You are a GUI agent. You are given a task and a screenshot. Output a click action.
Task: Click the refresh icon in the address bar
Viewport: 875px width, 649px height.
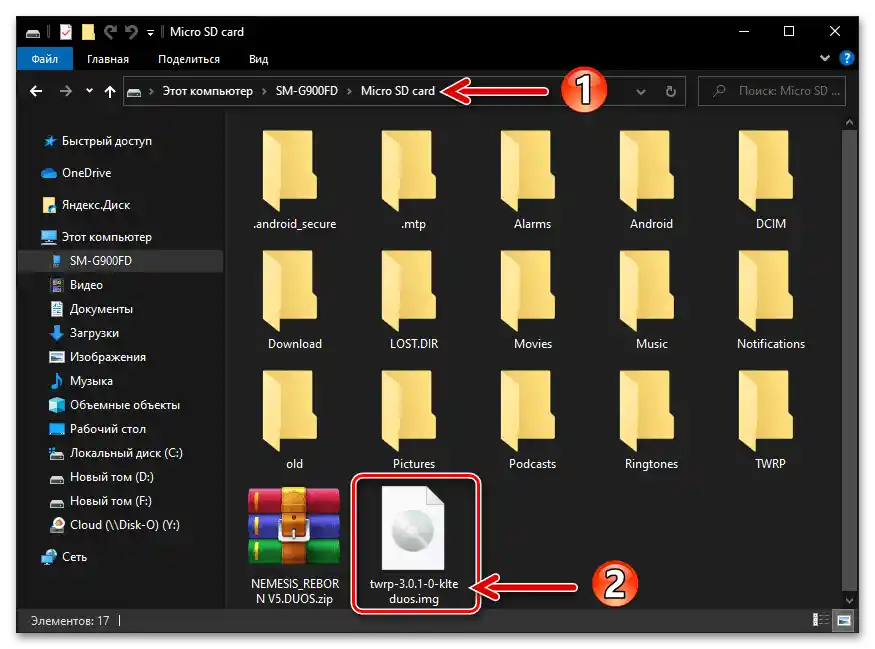[670, 91]
